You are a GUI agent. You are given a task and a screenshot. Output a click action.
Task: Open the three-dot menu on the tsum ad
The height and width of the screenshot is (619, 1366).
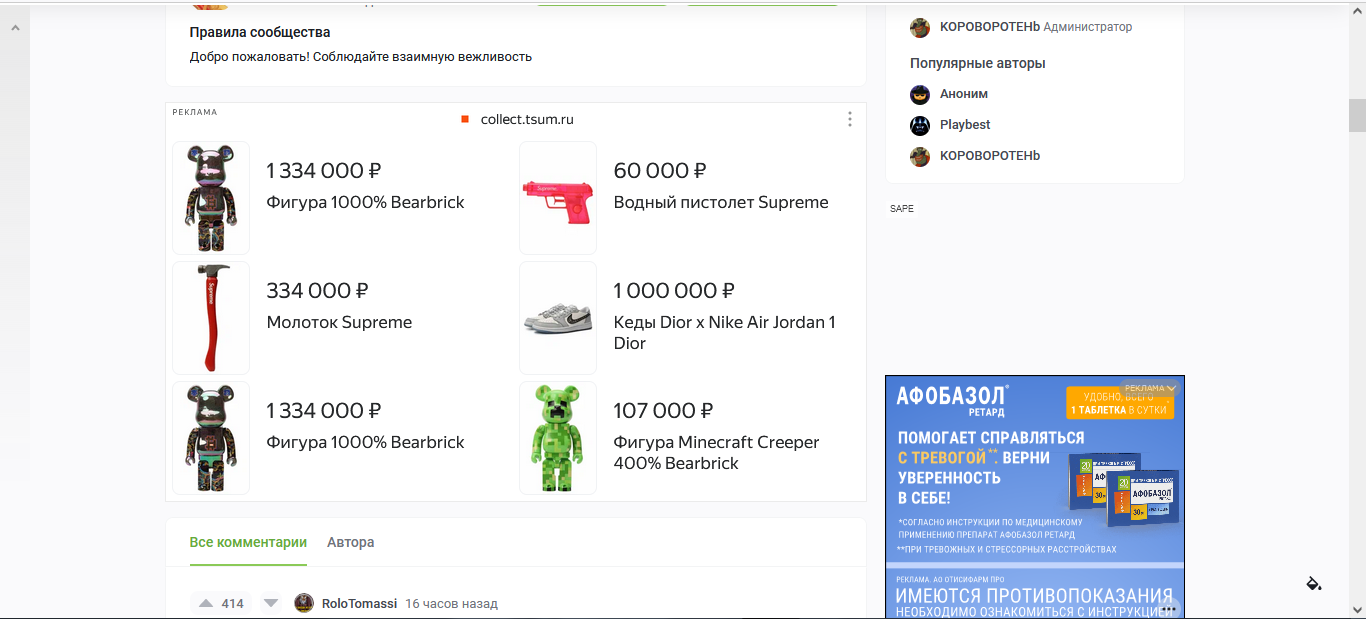[850, 119]
